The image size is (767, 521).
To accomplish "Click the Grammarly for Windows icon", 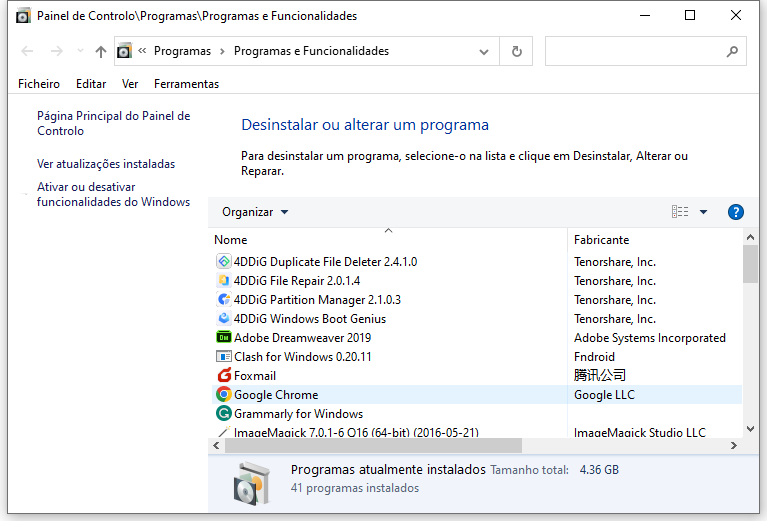I will click(x=224, y=413).
